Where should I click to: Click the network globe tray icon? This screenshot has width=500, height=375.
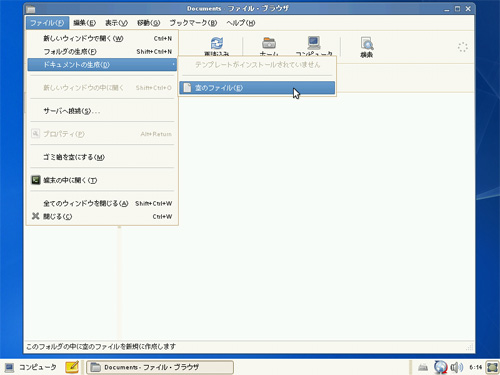pyautogui.click(x=440, y=367)
